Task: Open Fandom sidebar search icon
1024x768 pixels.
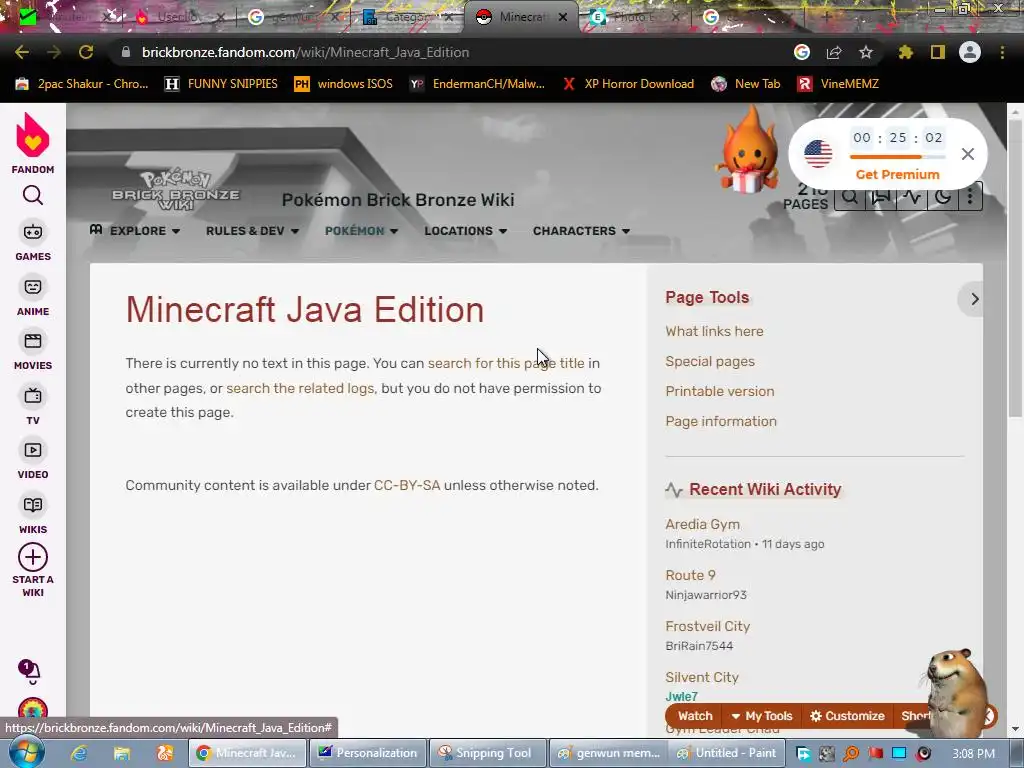Action: click(33, 195)
